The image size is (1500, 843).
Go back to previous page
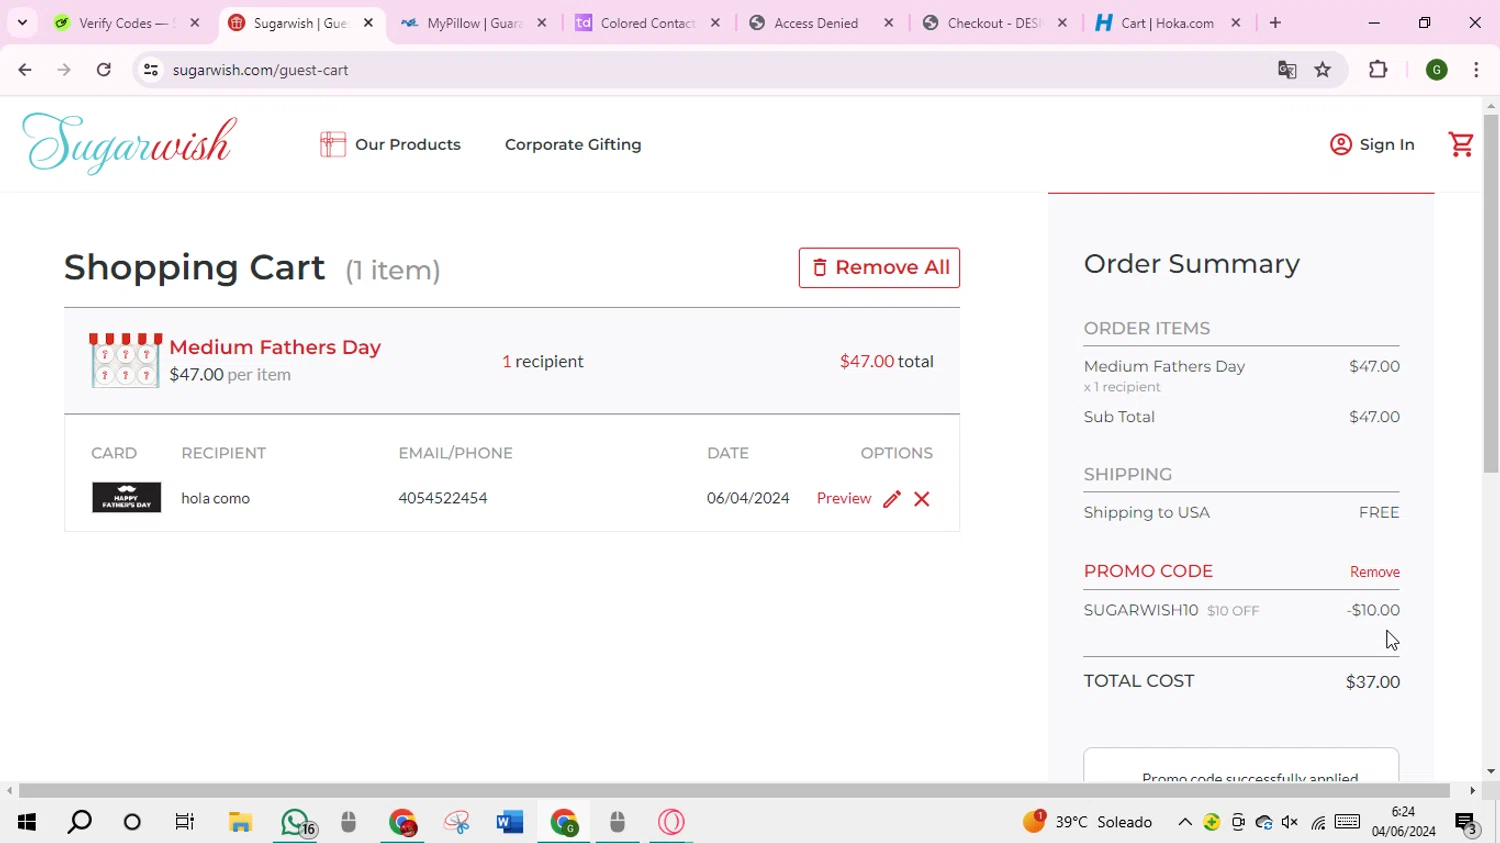pos(25,69)
